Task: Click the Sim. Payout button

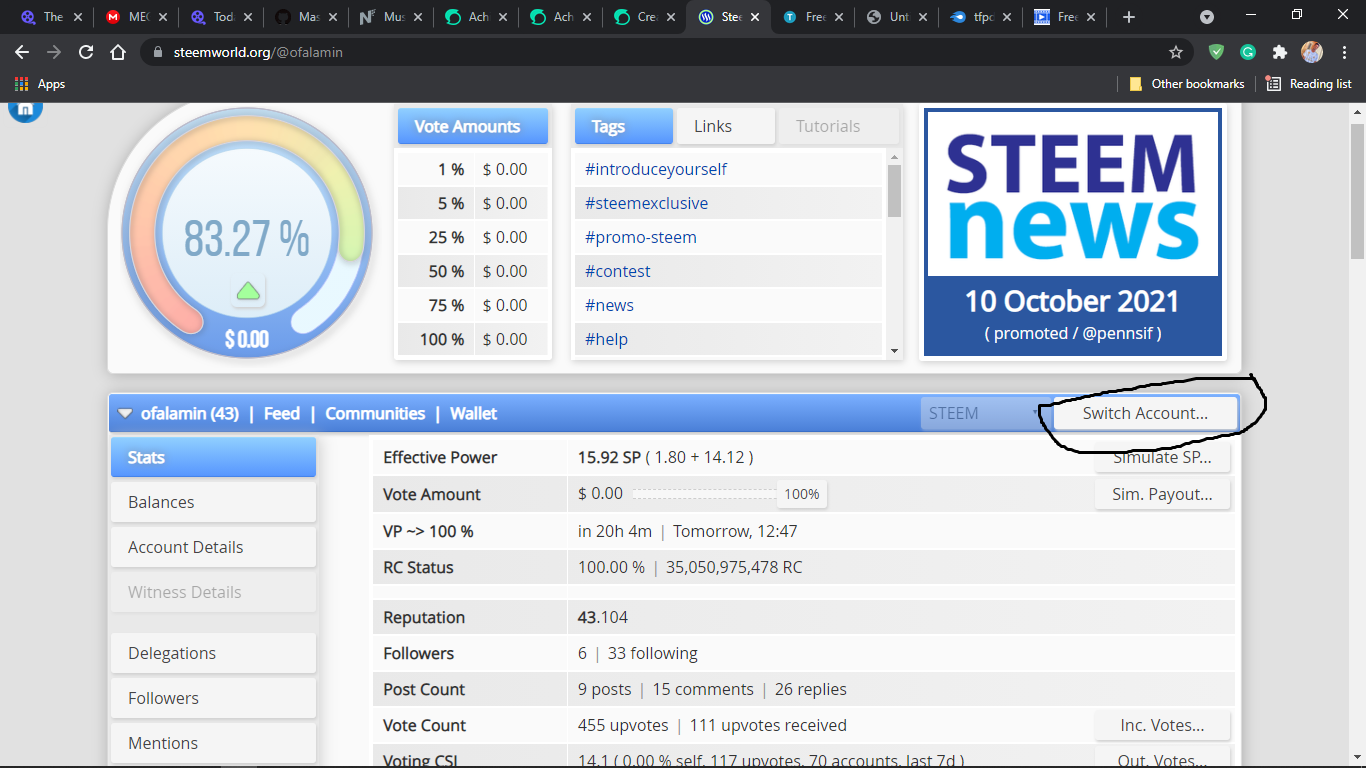Action: pos(1162,494)
